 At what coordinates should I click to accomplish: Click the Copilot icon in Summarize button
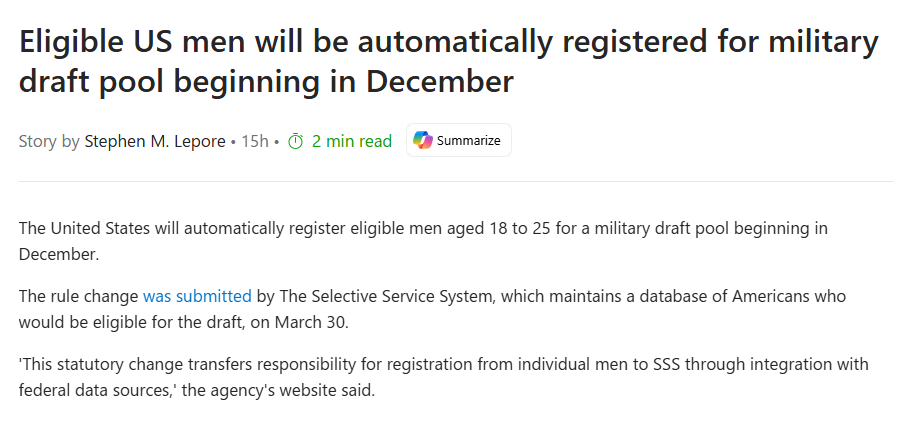click(423, 141)
